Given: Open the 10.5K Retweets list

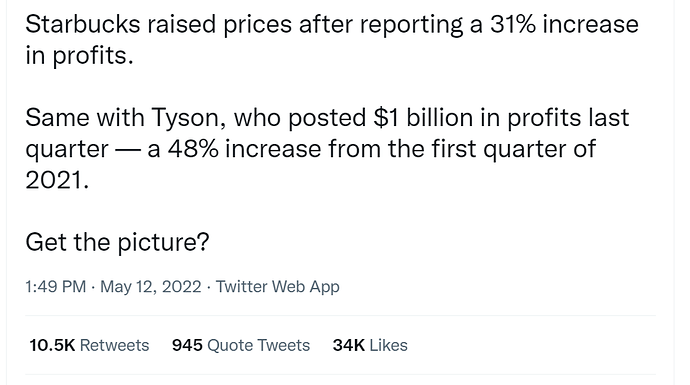Looking at the screenshot, I should pyautogui.click(x=89, y=345).
